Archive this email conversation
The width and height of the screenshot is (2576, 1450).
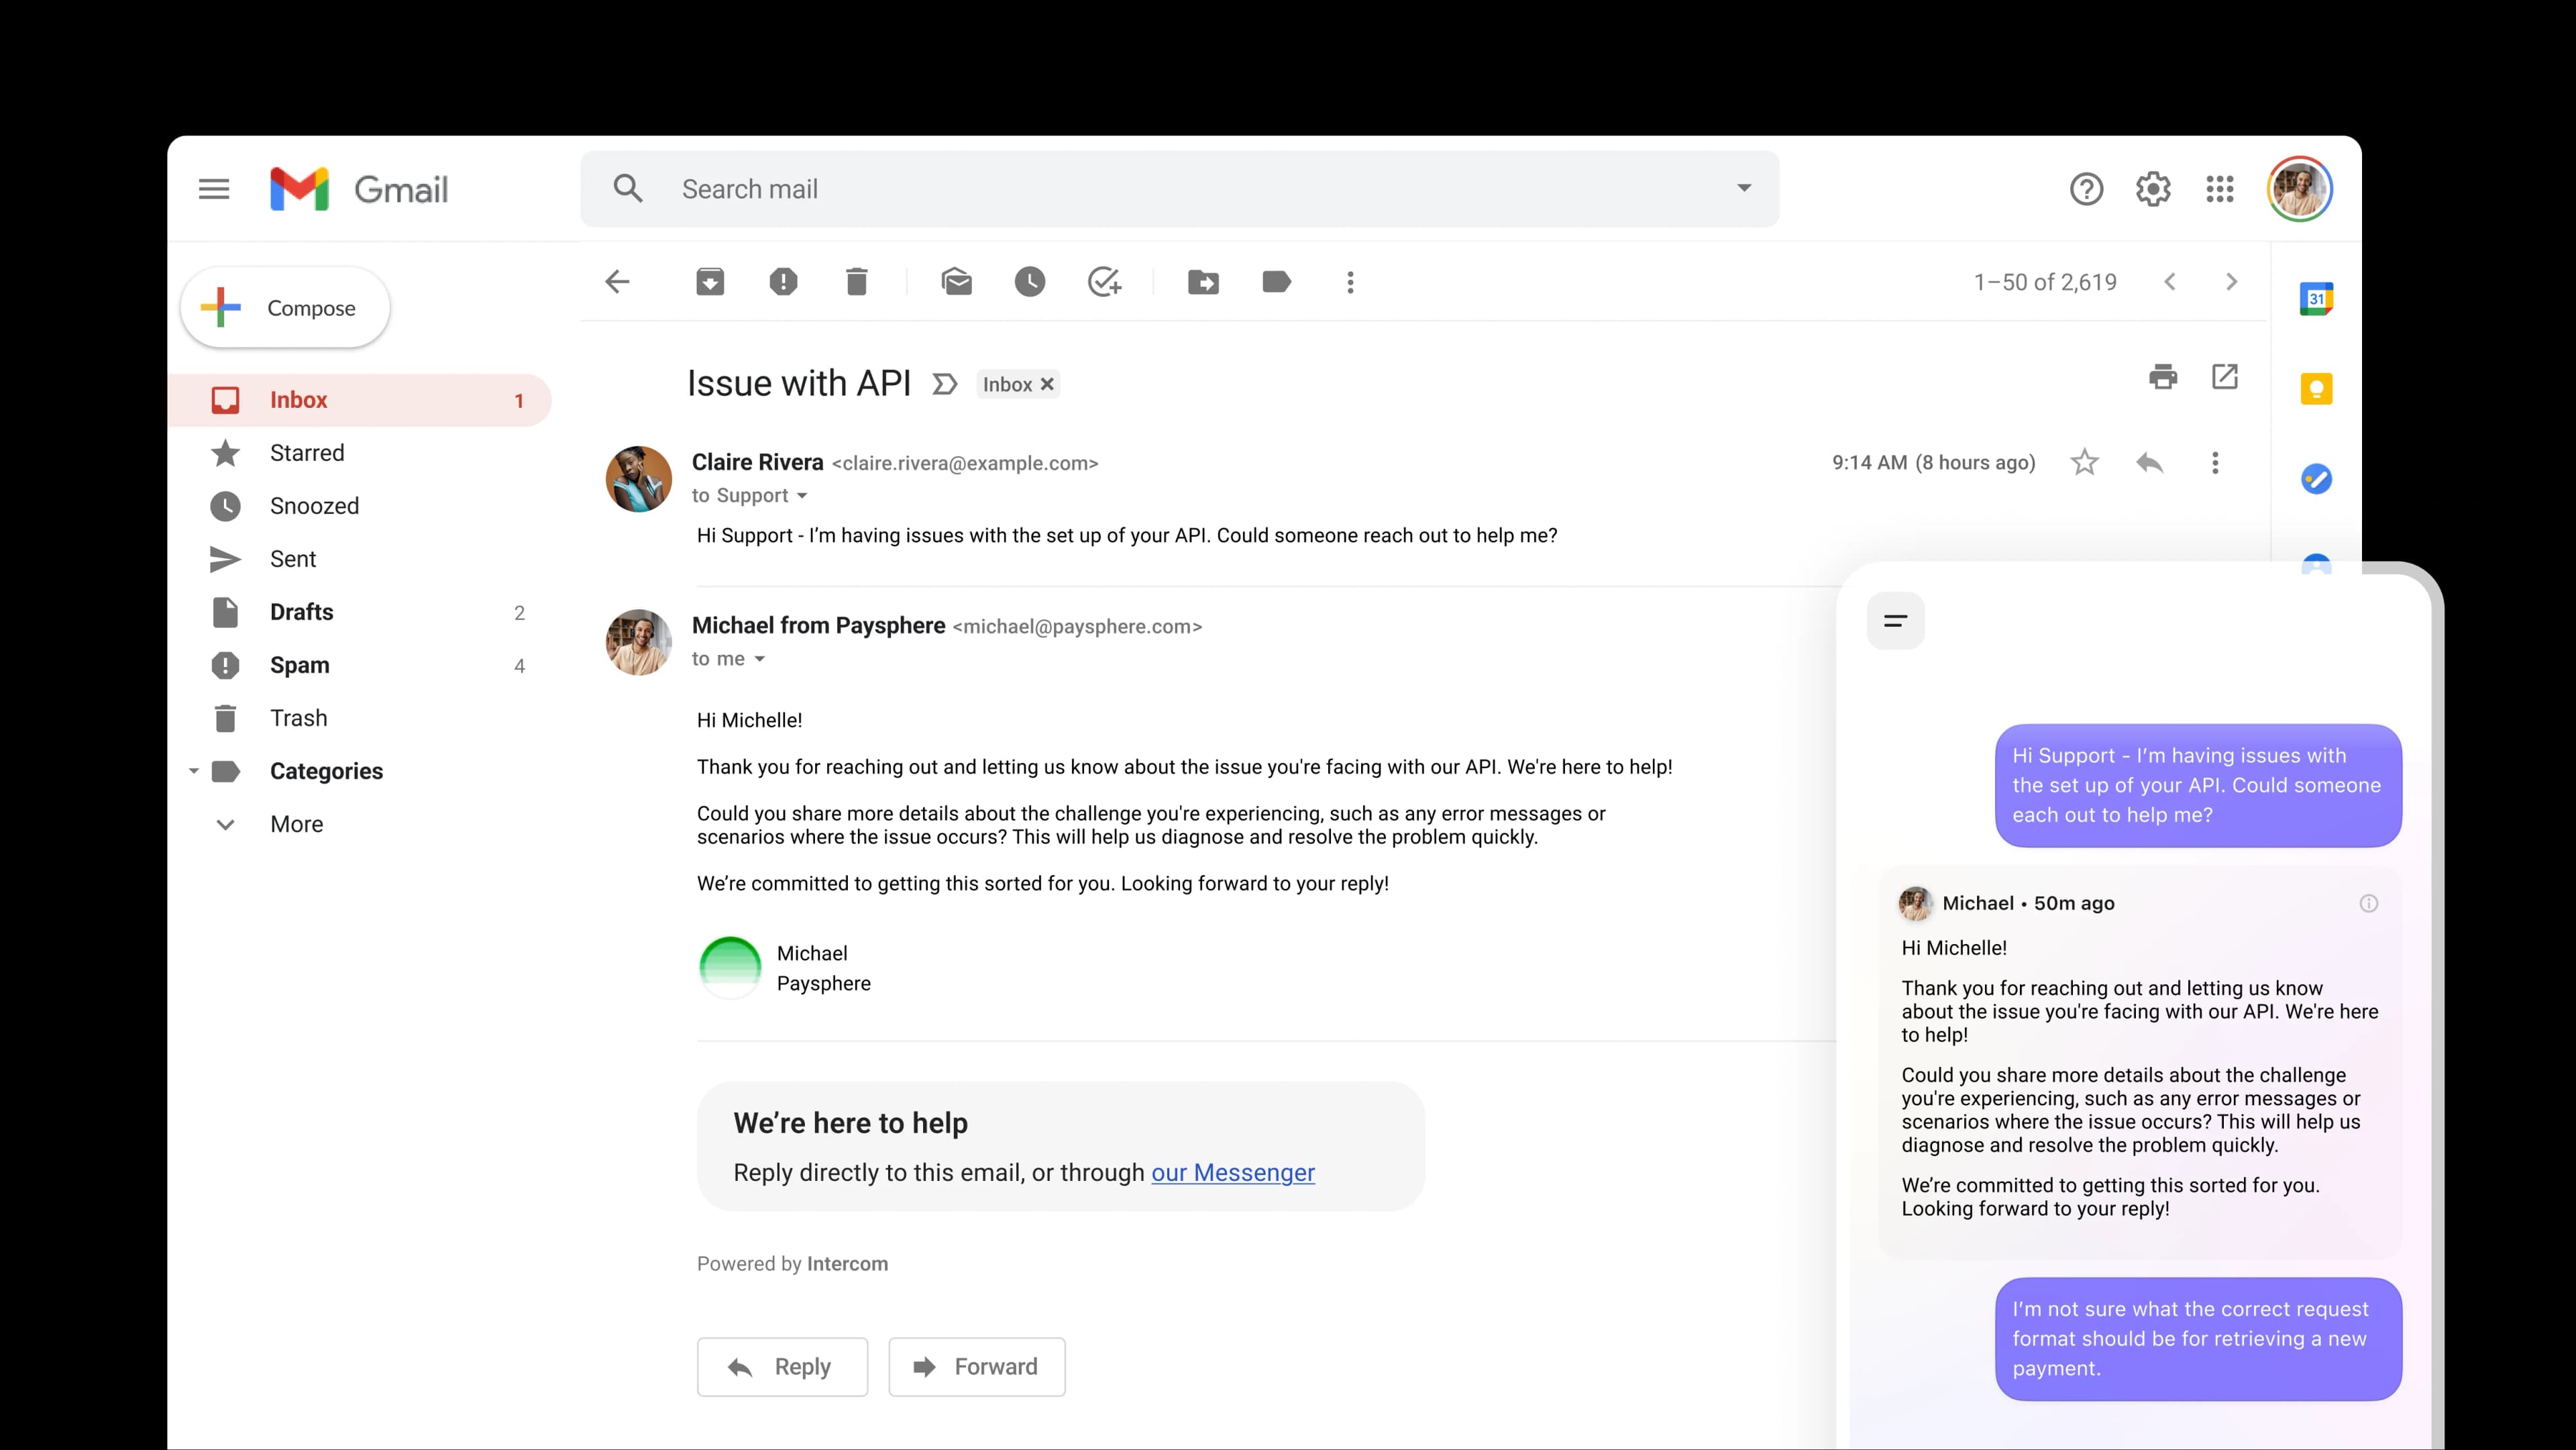click(710, 282)
